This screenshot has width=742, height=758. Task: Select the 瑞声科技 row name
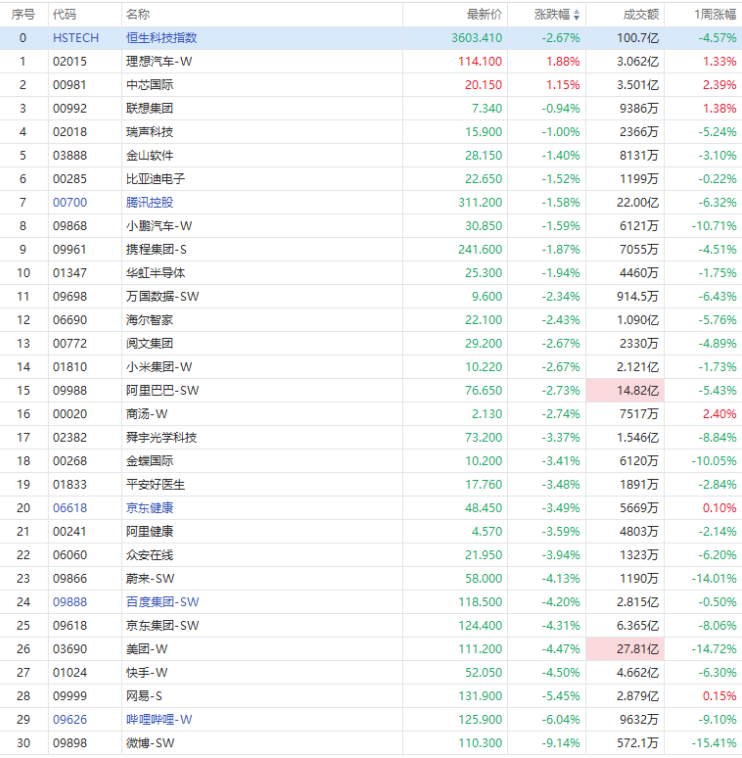[149, 131]
